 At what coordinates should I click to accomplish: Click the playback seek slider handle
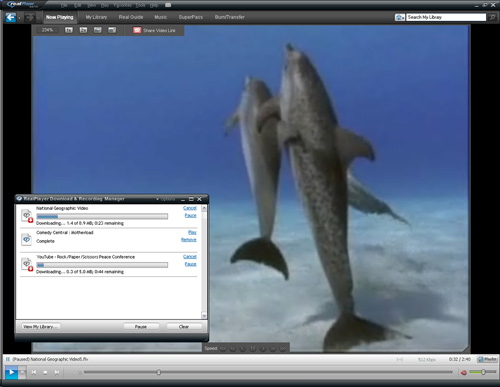tap(159, 372)
